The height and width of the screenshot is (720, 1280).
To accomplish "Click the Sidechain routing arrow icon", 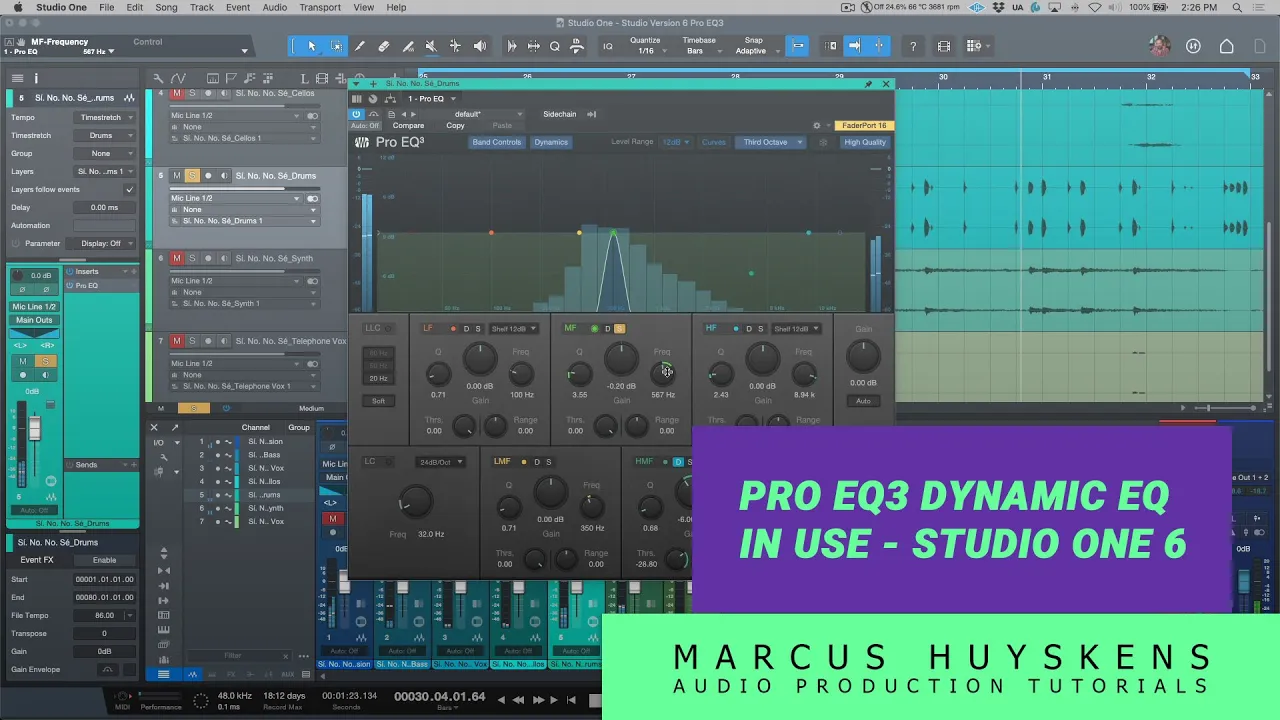I will (591, 114).
